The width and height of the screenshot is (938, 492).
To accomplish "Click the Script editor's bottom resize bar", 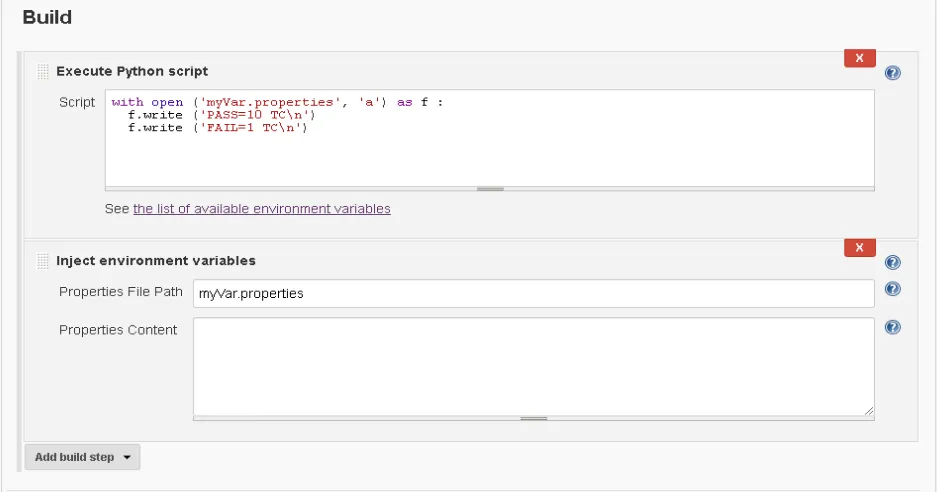I will pos(489,188).
